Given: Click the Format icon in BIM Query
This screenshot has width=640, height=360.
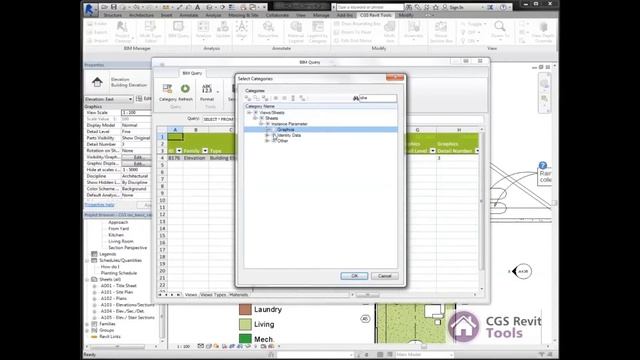Looking at the screenshot, I should 207,89.
